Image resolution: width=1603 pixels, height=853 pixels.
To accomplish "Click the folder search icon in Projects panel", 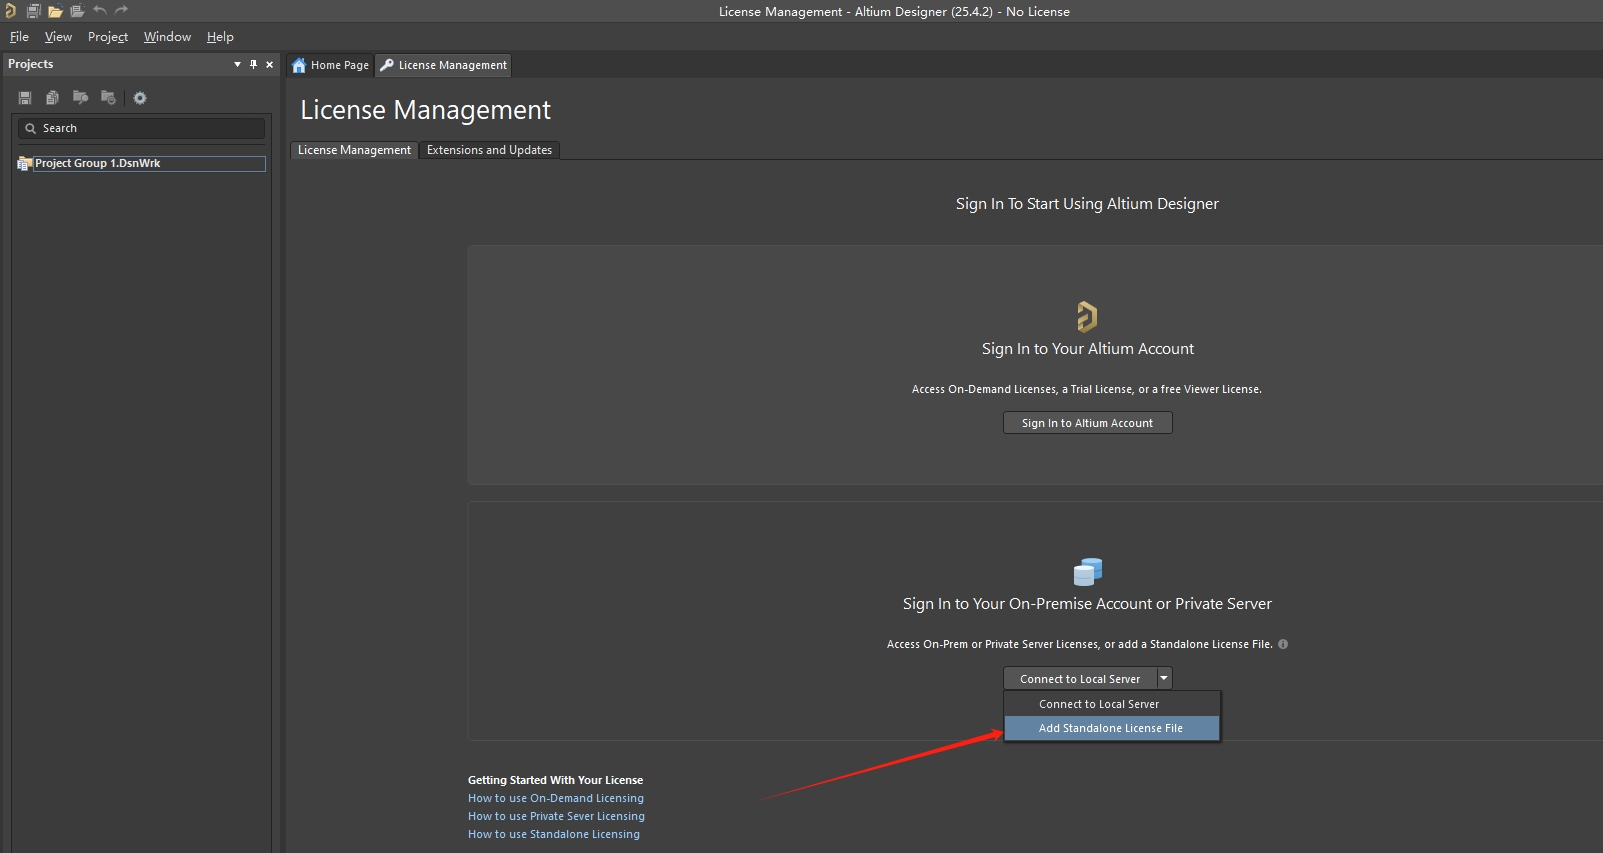I will click(x=80, y=98).
